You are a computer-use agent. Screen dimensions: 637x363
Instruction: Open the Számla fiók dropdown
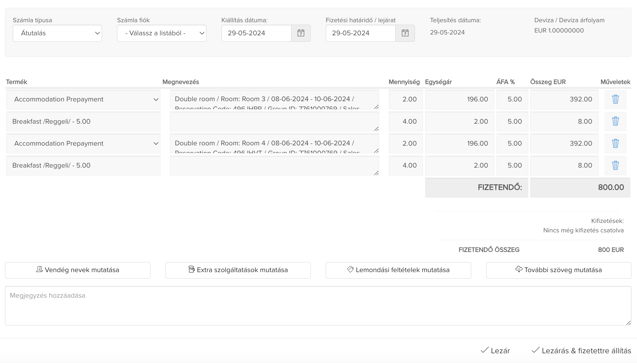162,33
